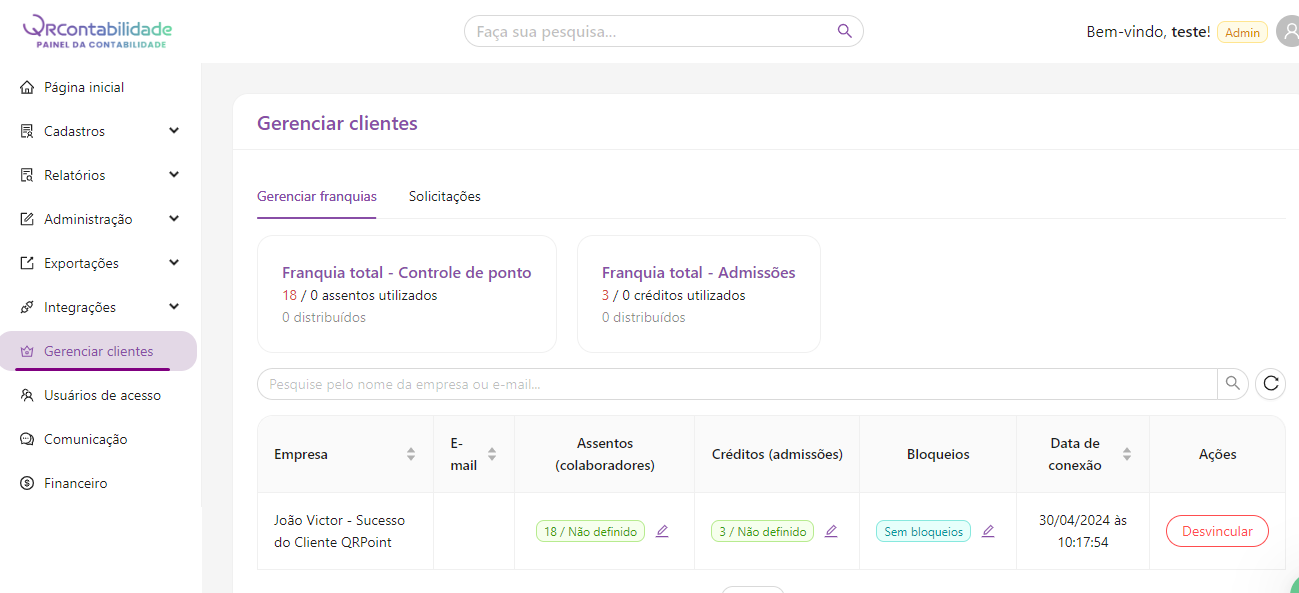Focus the 'Faça sua pesquisa' search field
Viewport: 1299px width, 593px height.
coord(650,31)
